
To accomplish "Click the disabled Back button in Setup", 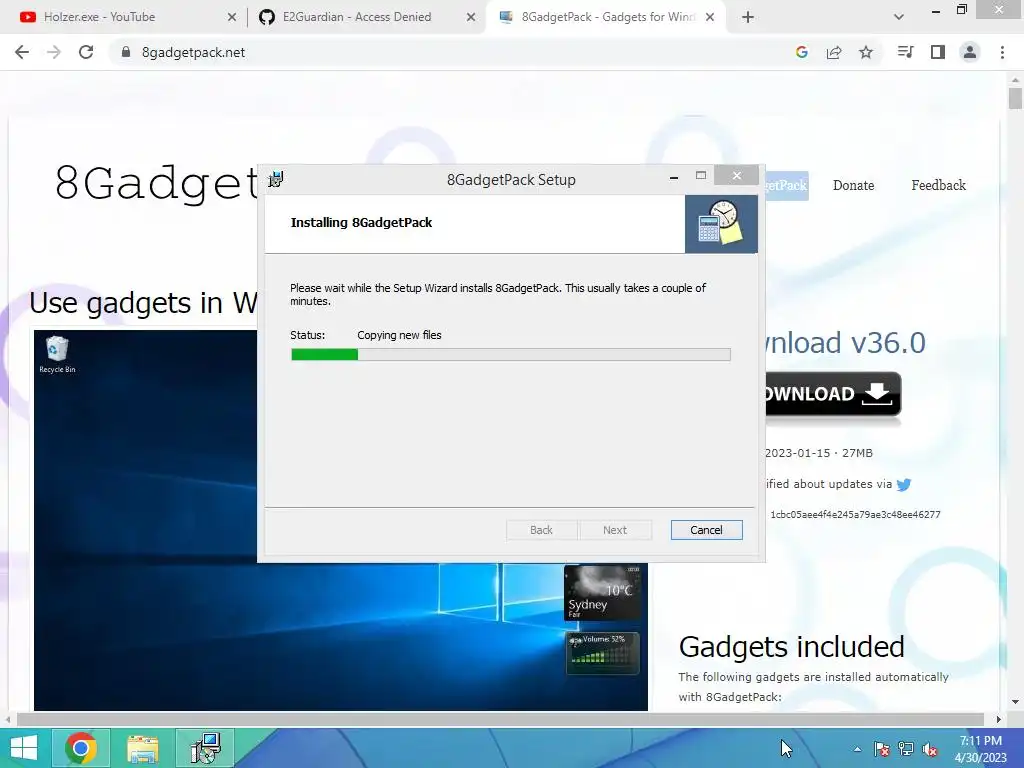I will click(541, 530).
